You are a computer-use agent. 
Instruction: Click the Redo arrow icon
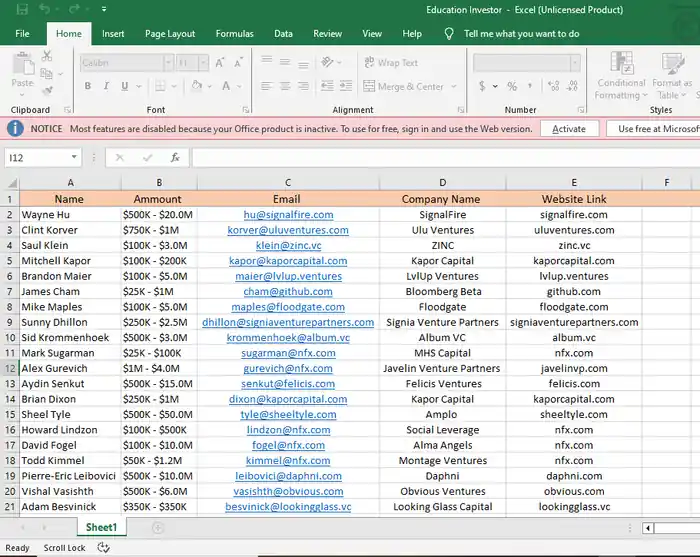click(74, 8)
